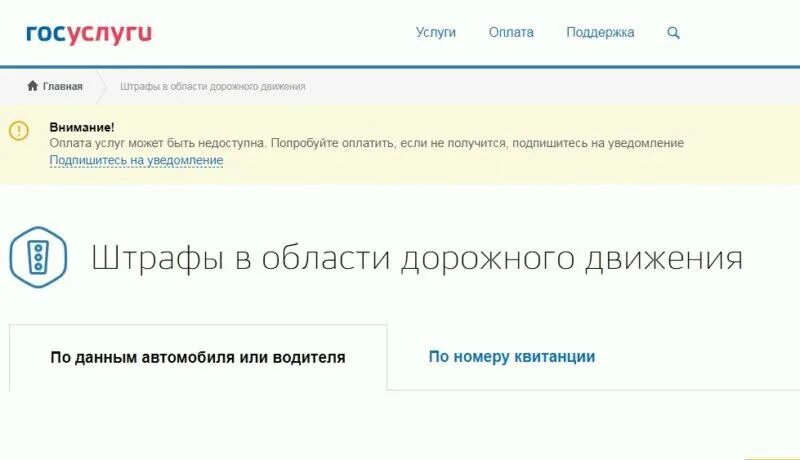
Task: Open the Поддержка menu item
Action: [601, 33]
